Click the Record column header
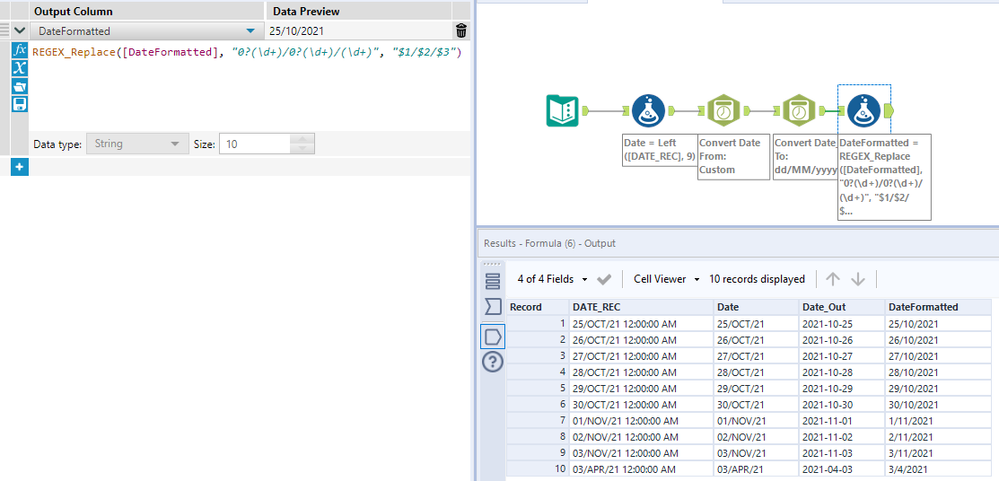999x481 pixels. (x=538, y=307)
